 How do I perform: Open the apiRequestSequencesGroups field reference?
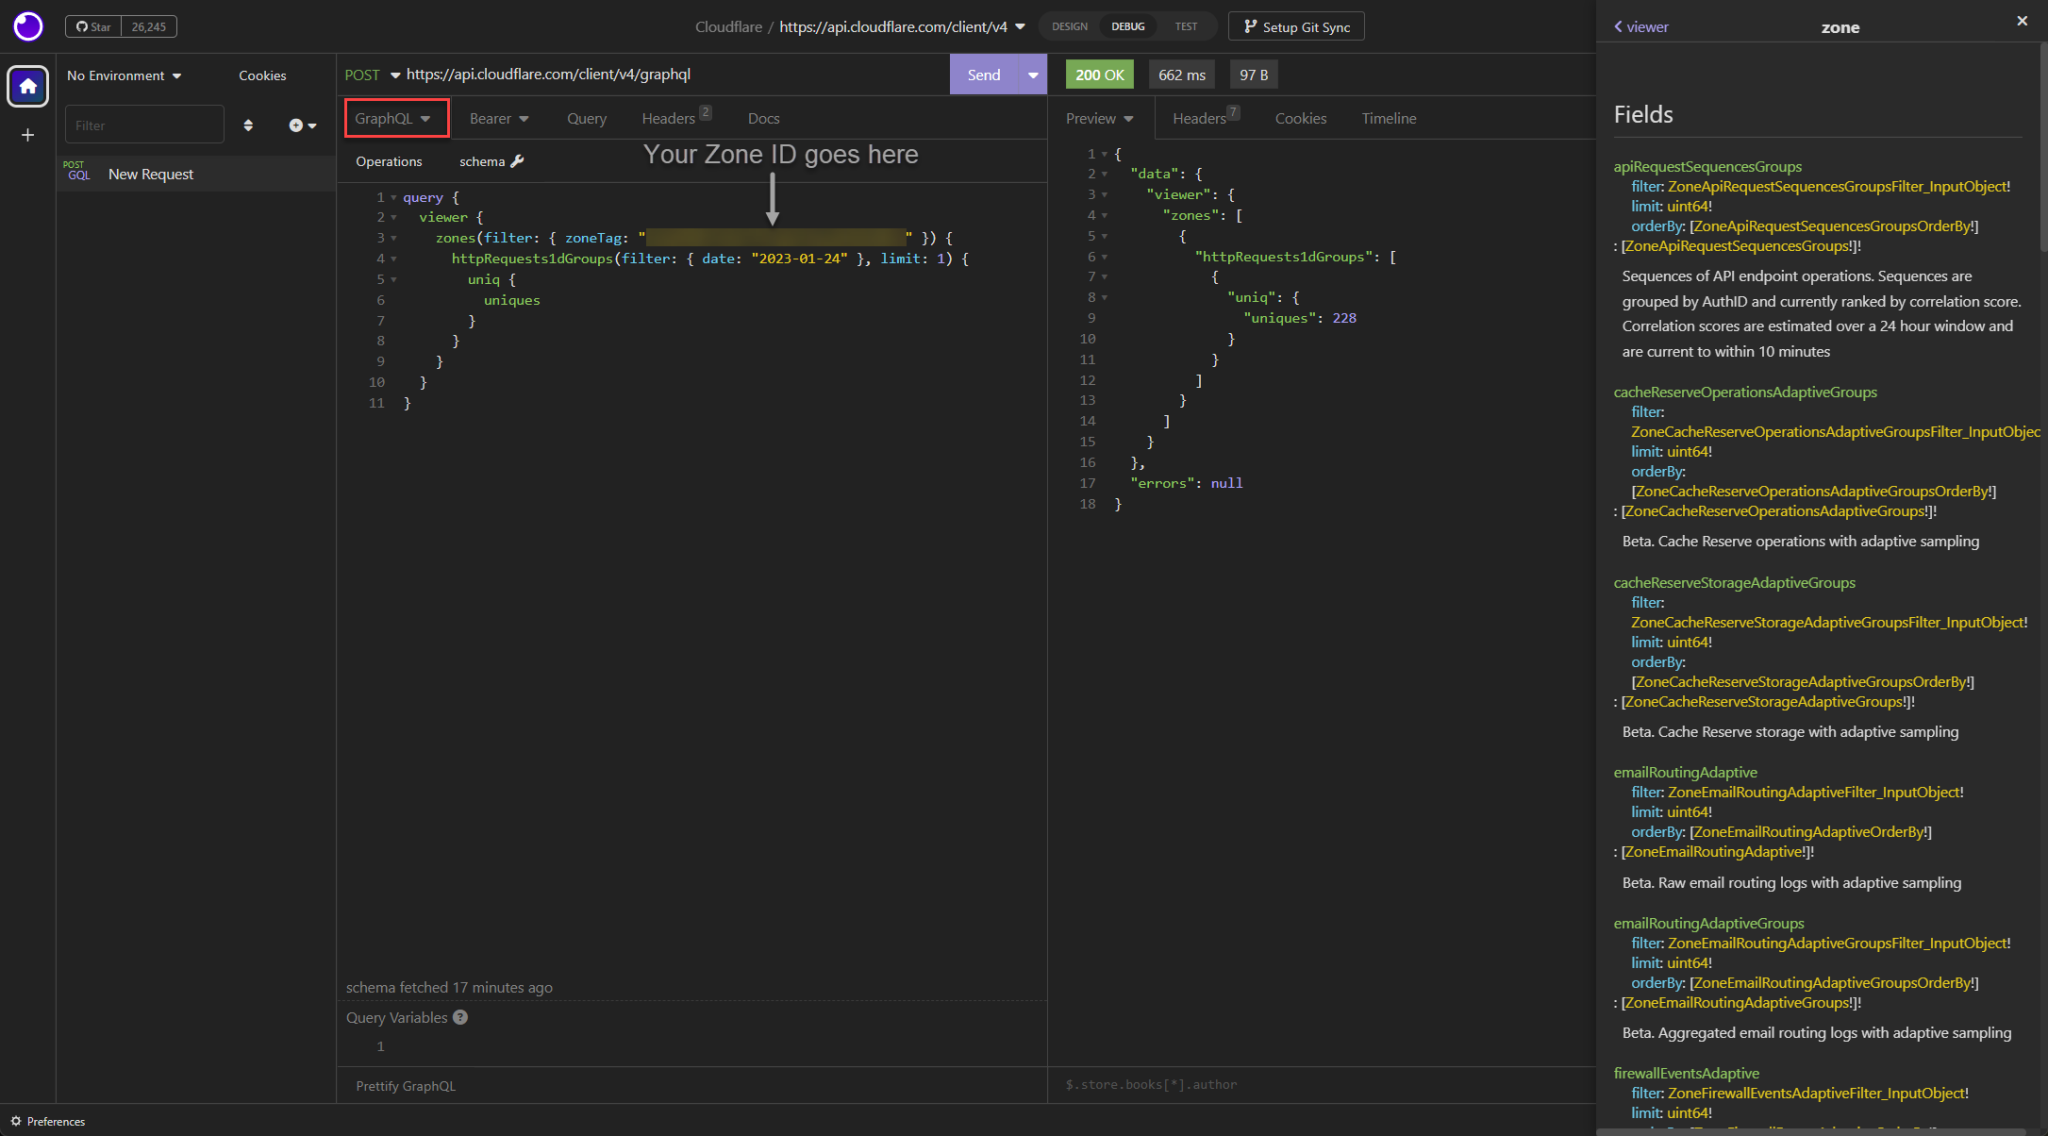(x=1707, y=166)
